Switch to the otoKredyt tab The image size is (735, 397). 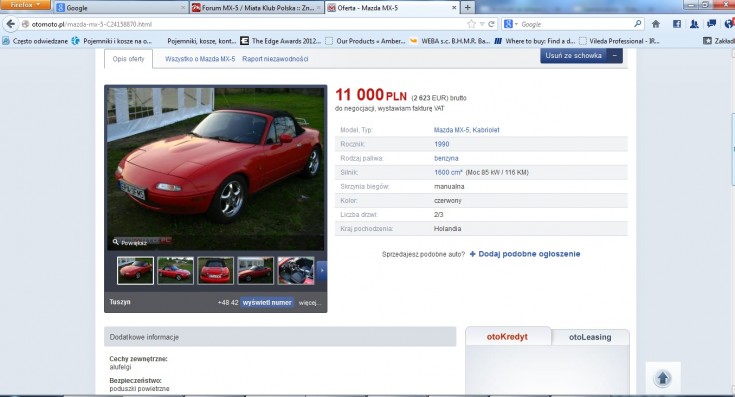(x=507, y=337)
